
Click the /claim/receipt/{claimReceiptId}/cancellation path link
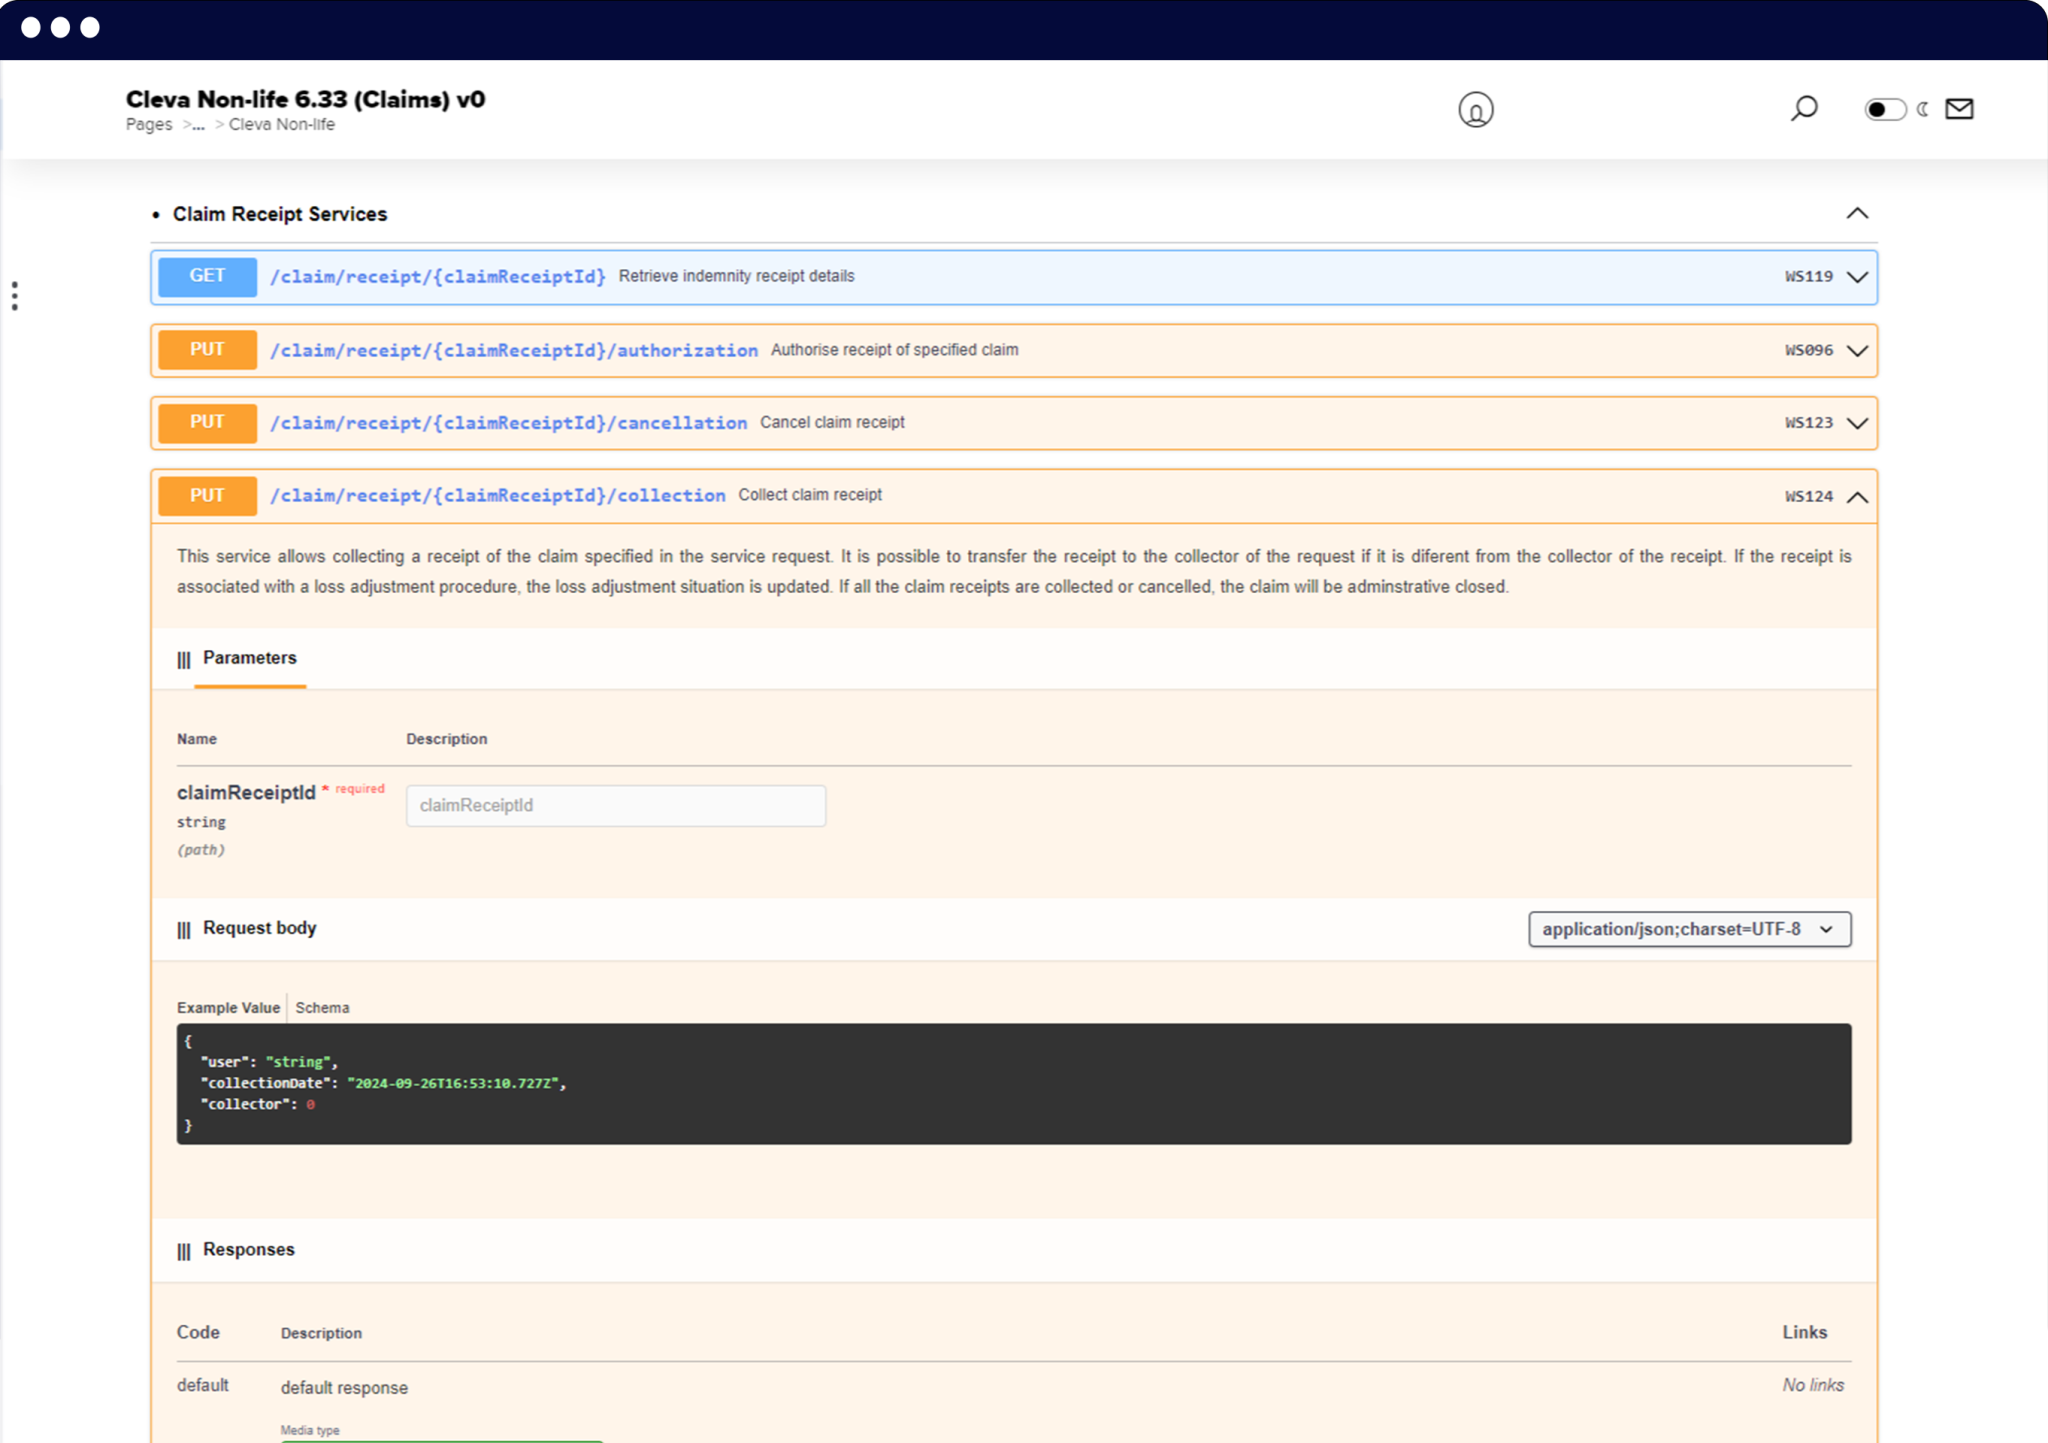point(508,423)
